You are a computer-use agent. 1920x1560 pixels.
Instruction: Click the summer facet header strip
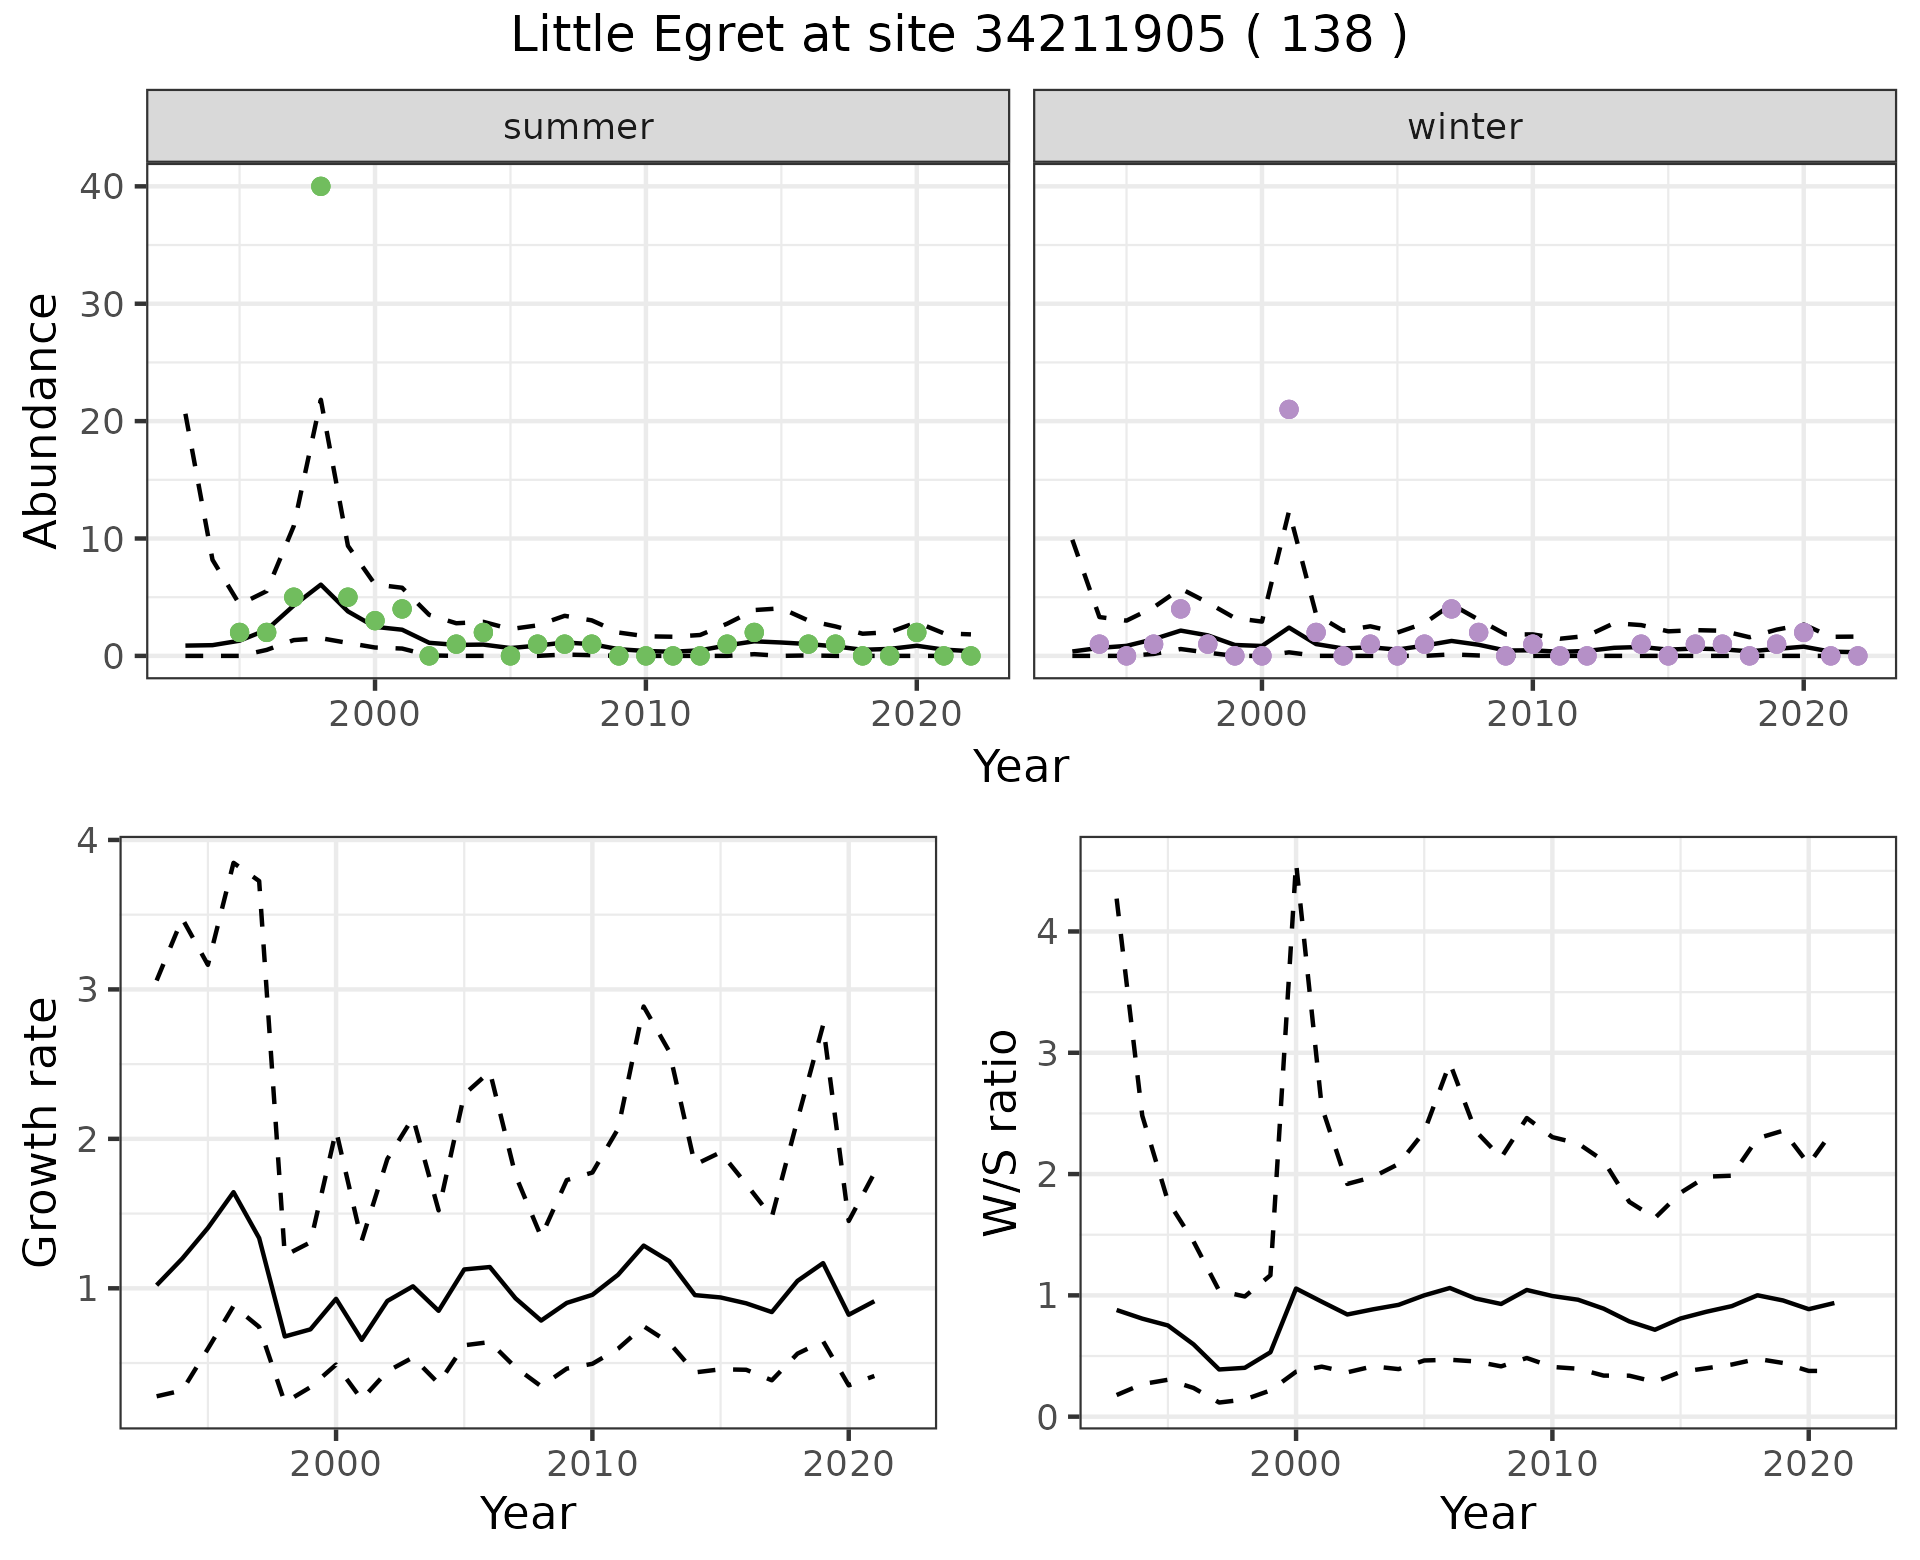click(578, 127)
